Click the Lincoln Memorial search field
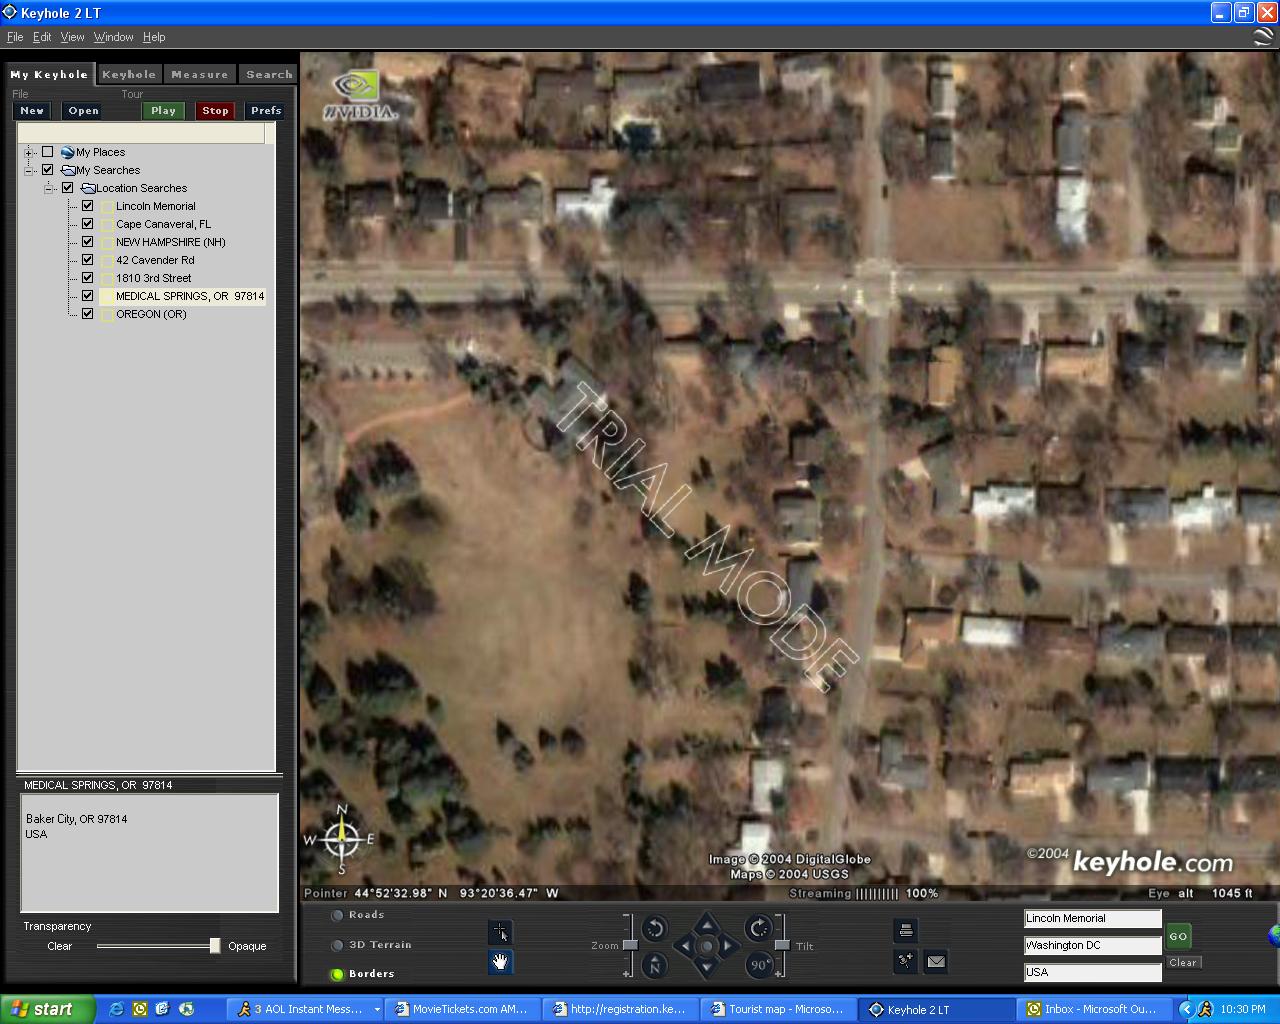Screen dimensions: 1280x1024 pyautogui.click(x=1092, y=918)
